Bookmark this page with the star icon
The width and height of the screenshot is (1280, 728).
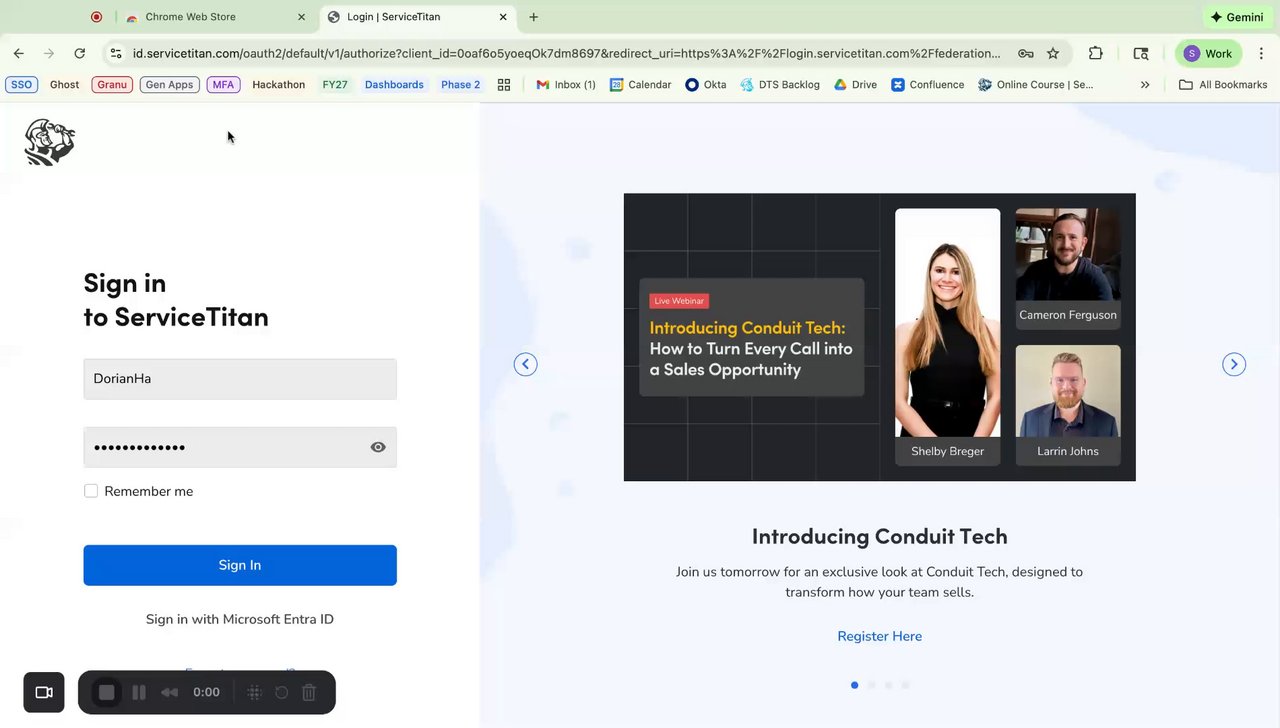click(1053, 54)
